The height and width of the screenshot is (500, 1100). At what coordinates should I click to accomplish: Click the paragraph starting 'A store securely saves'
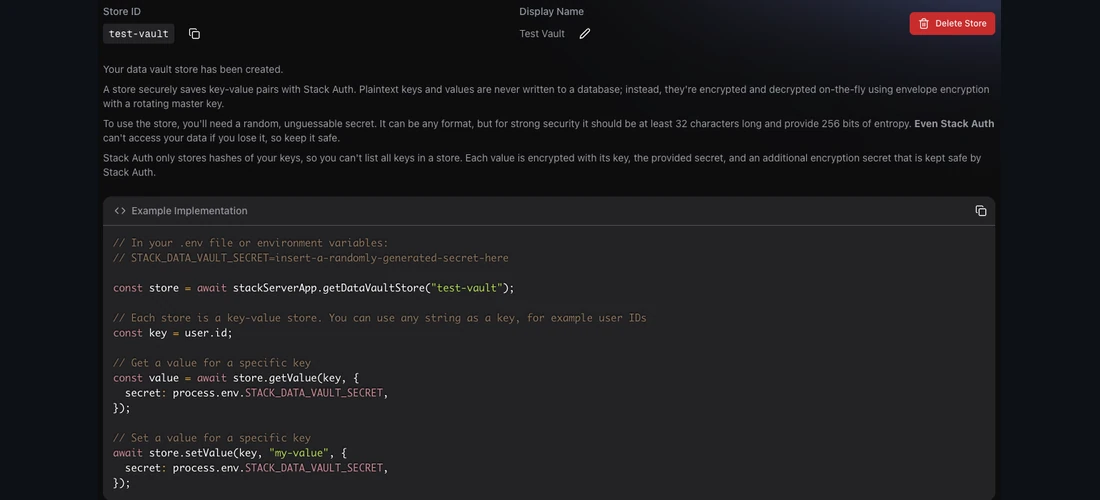546,97
